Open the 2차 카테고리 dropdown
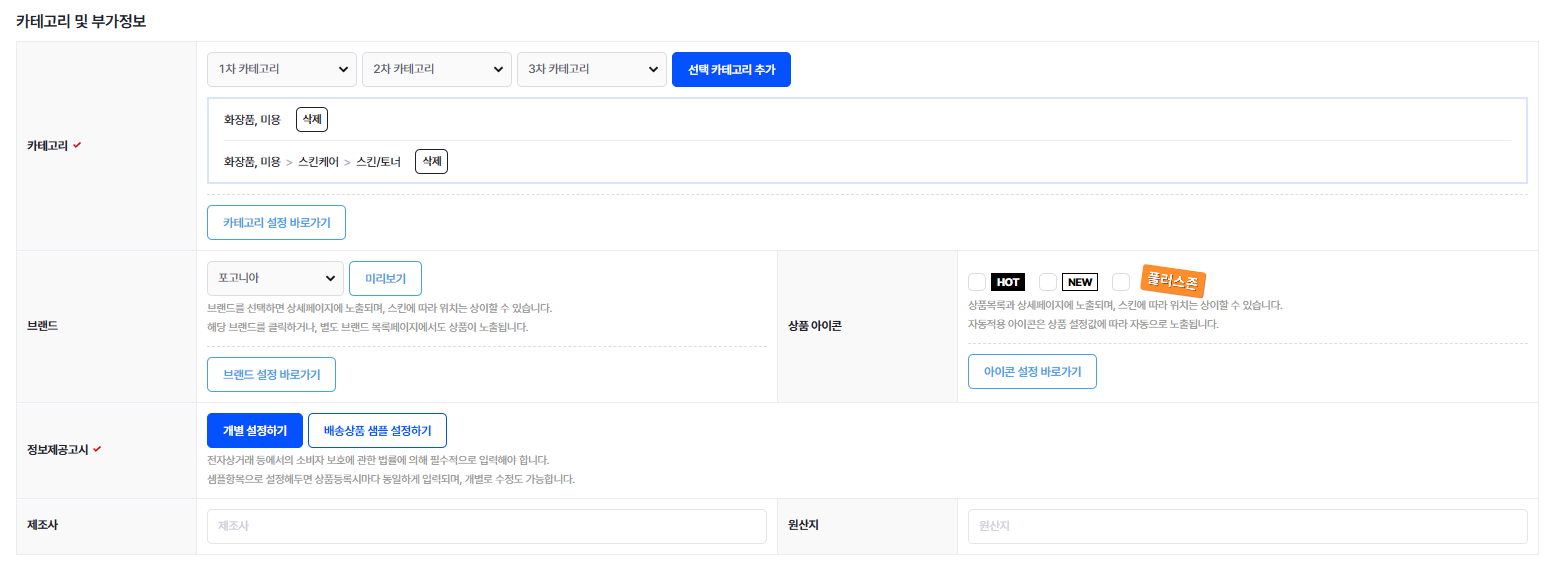Screen dimensions: 1552x565 [x=437, y=69]
